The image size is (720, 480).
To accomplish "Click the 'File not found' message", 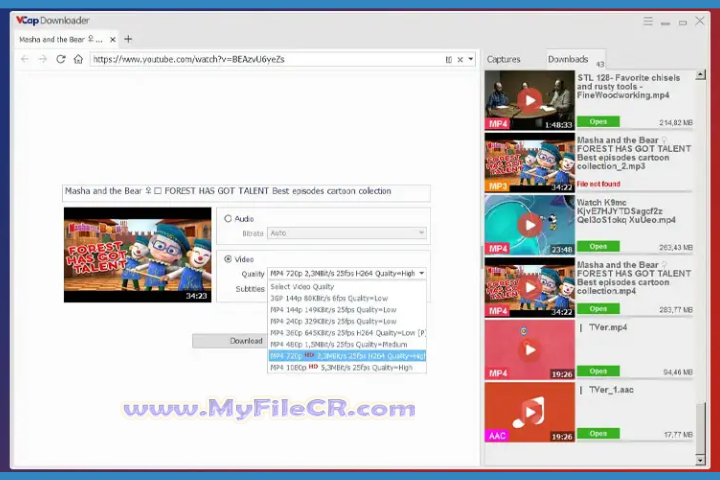I will 598,184.
